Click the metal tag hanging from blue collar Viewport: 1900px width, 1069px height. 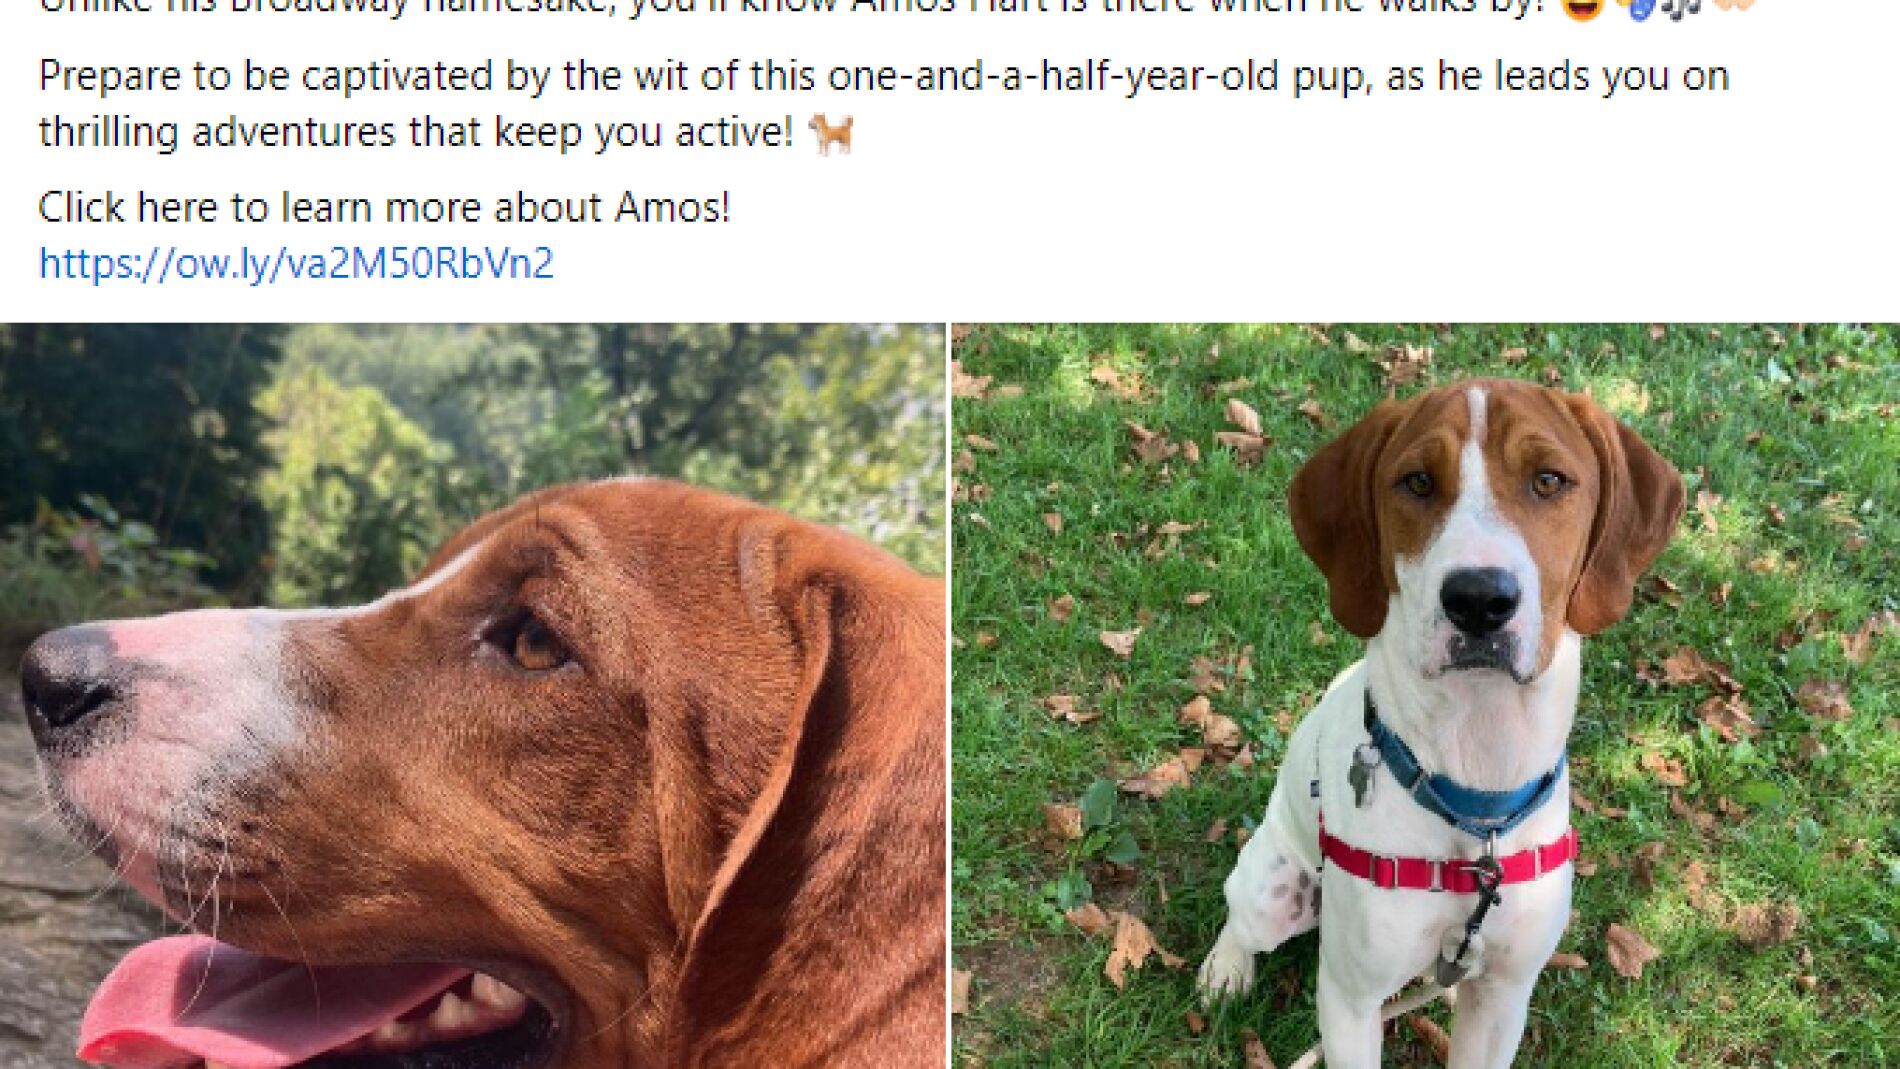pos(1362,774)
